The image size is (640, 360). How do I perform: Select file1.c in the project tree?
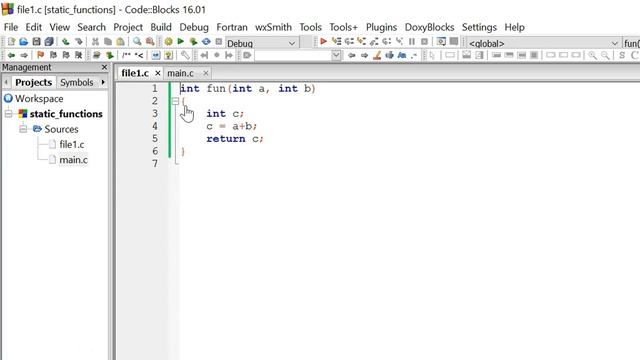tap(72, 144)
